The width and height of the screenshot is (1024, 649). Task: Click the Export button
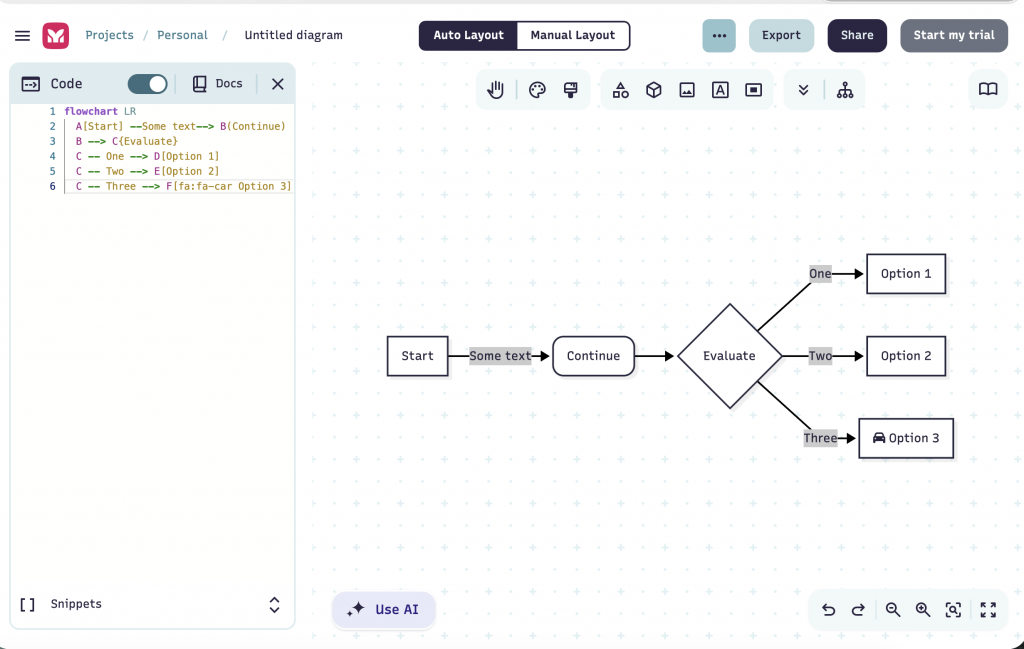[781, 35]
